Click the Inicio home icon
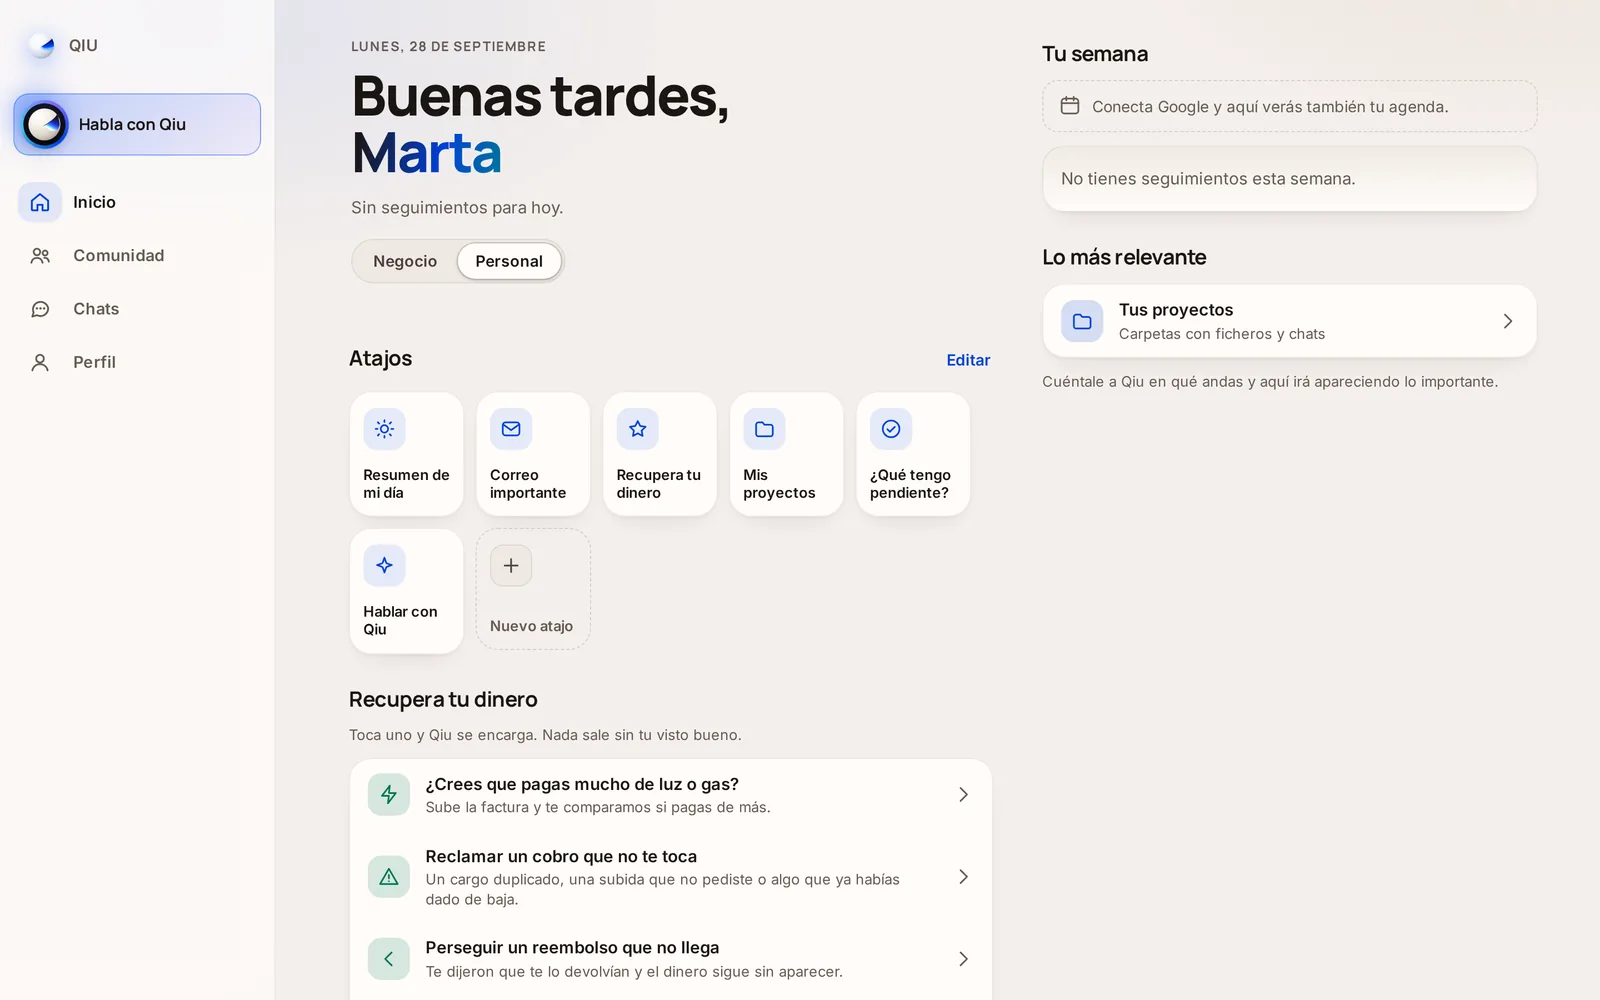The image size is (1600, 1000). (40, 202)
